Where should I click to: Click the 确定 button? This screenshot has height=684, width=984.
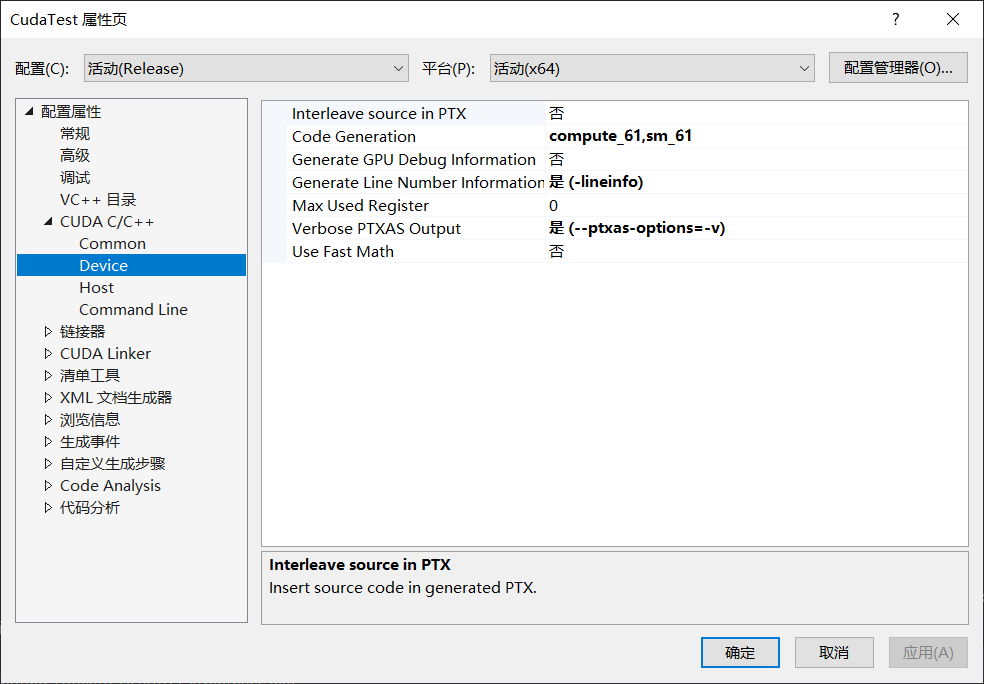tap(740, 653)
